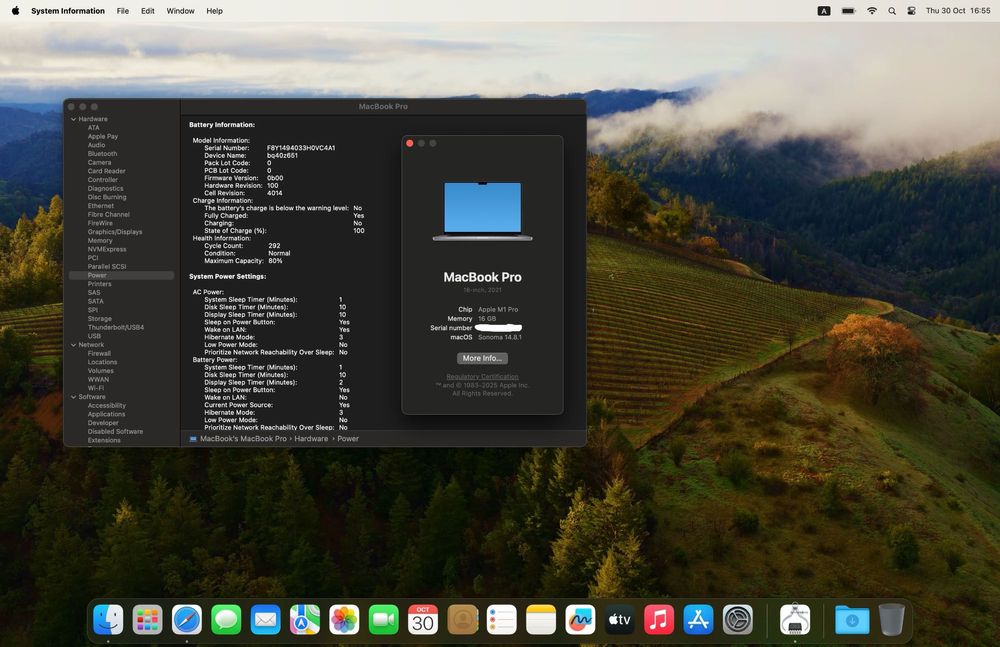Select Wi-Fi in the sidebar
Viewport: 1000px width, 647px height.
(96, 388)
